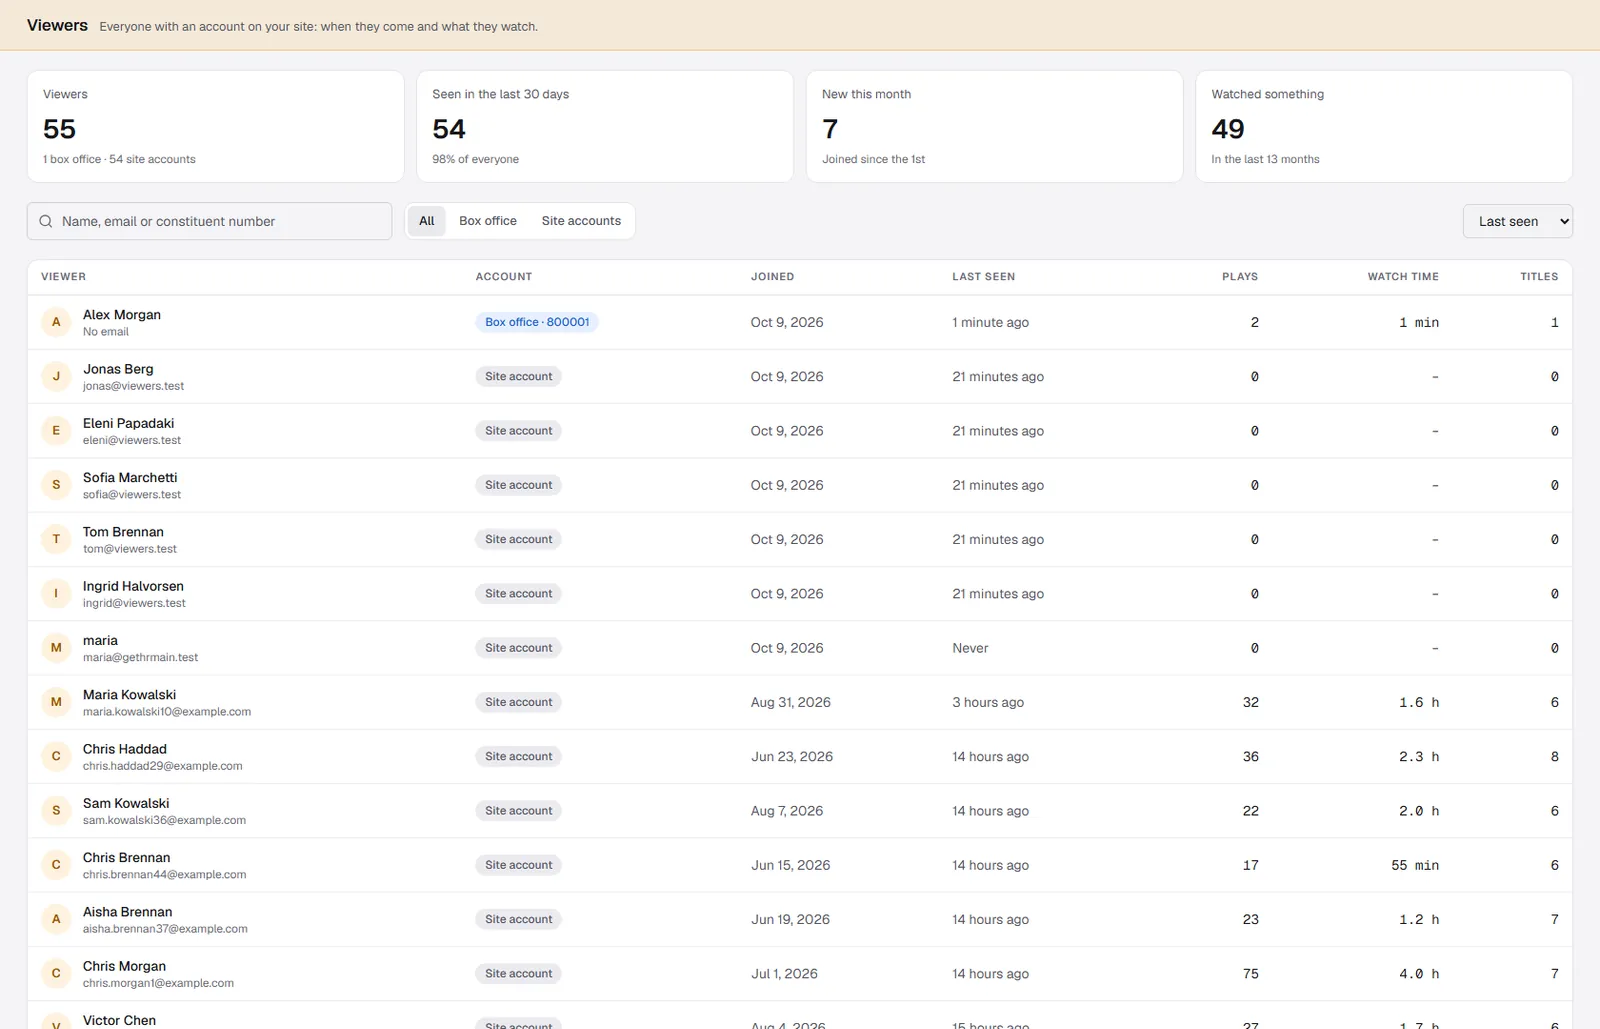
Task: Click Ingrid Halvorsen's avatar circle
Action: [x=56, y=593]
